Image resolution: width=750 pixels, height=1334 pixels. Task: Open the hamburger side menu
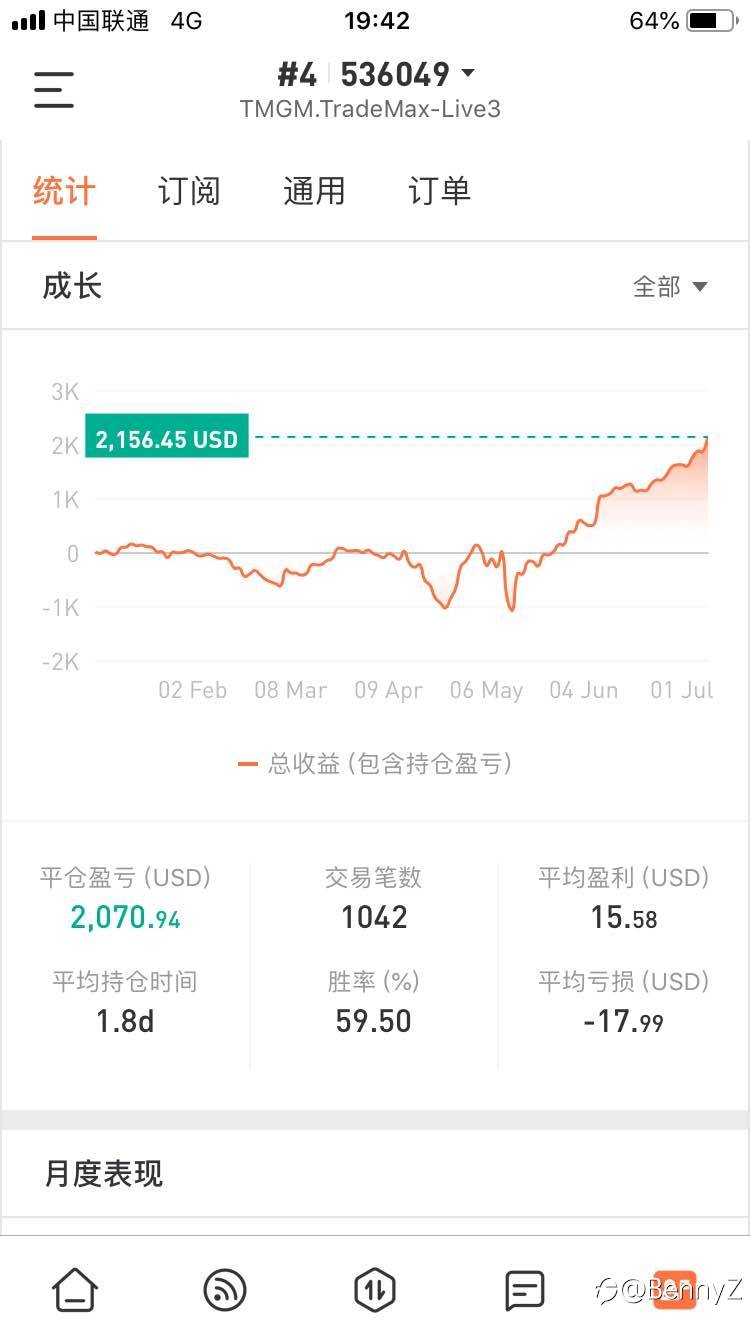pos(54,90)
